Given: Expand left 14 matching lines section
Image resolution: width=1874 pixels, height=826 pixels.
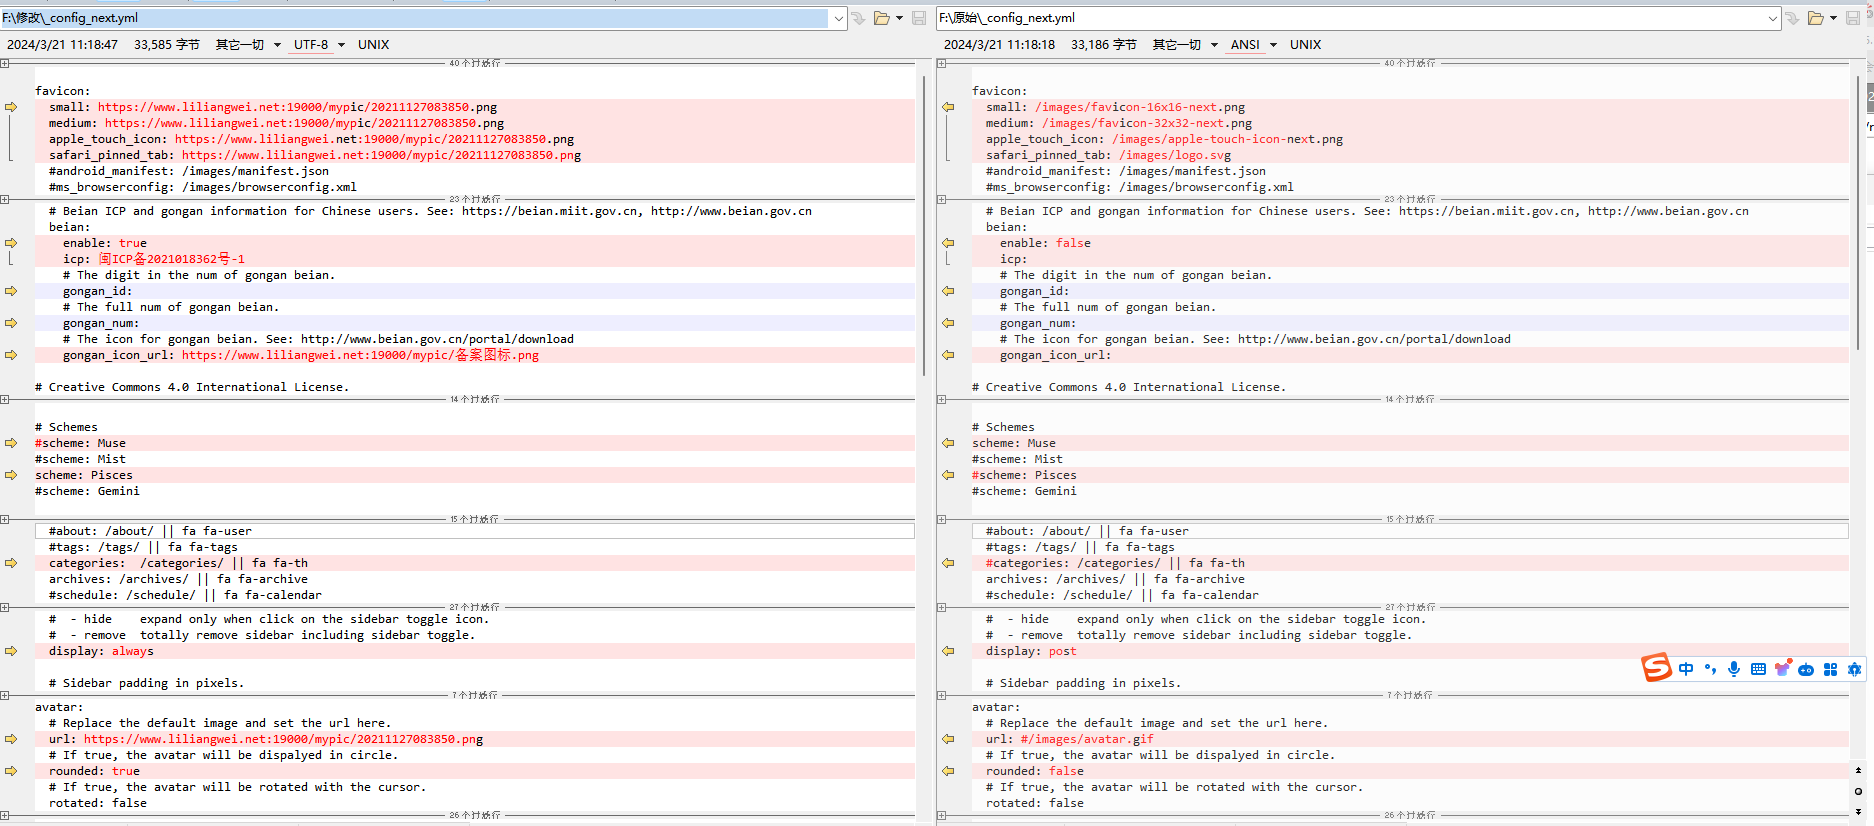Looking at the screenshot, I should click(x=5, y=399).
